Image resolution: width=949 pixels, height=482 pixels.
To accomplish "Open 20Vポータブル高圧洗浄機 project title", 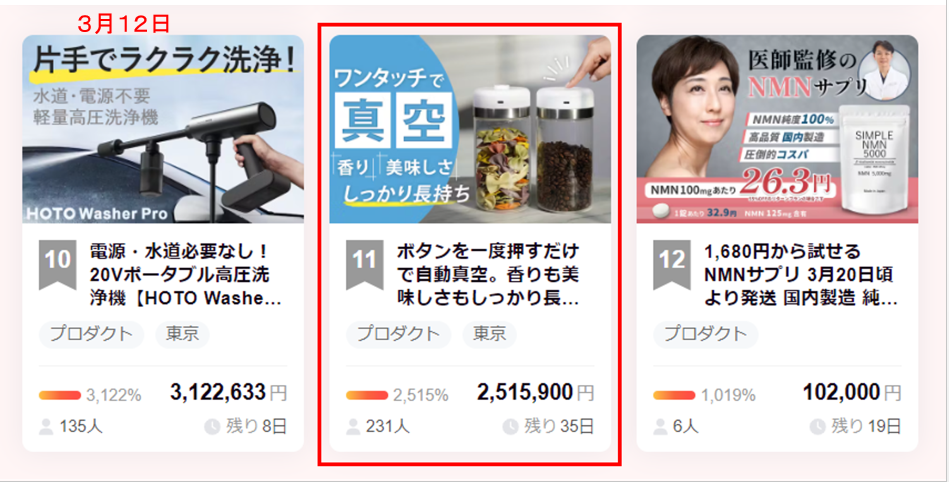I will [186, 275].
